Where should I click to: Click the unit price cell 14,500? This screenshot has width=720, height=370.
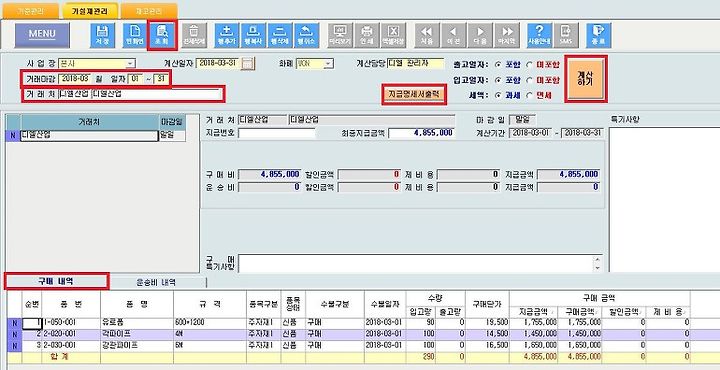(x=487, y=334)
